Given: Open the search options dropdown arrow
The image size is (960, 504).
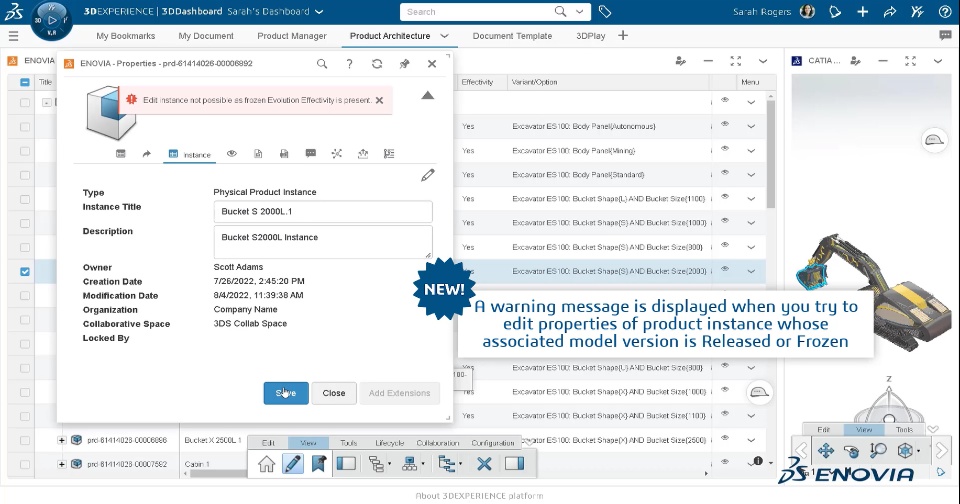Looking at the screenshot, I should [579, 12].
